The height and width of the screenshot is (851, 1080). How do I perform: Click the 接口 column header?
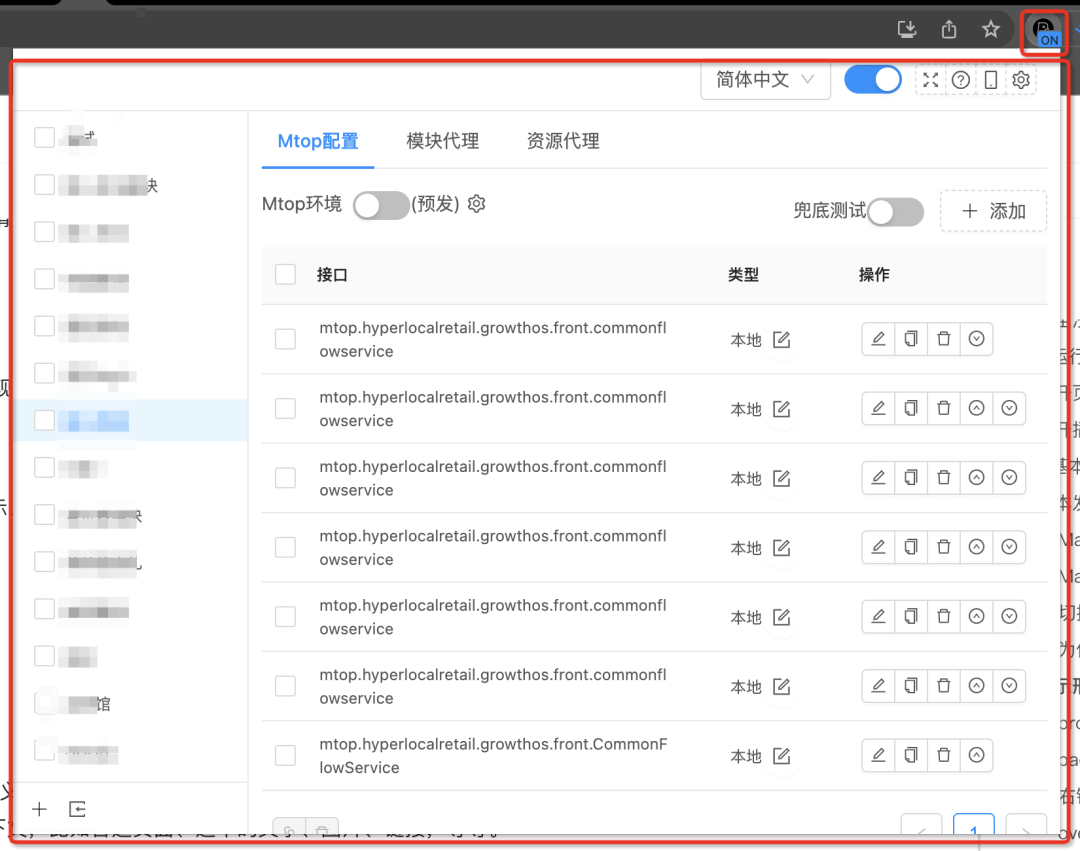point(332,275)
